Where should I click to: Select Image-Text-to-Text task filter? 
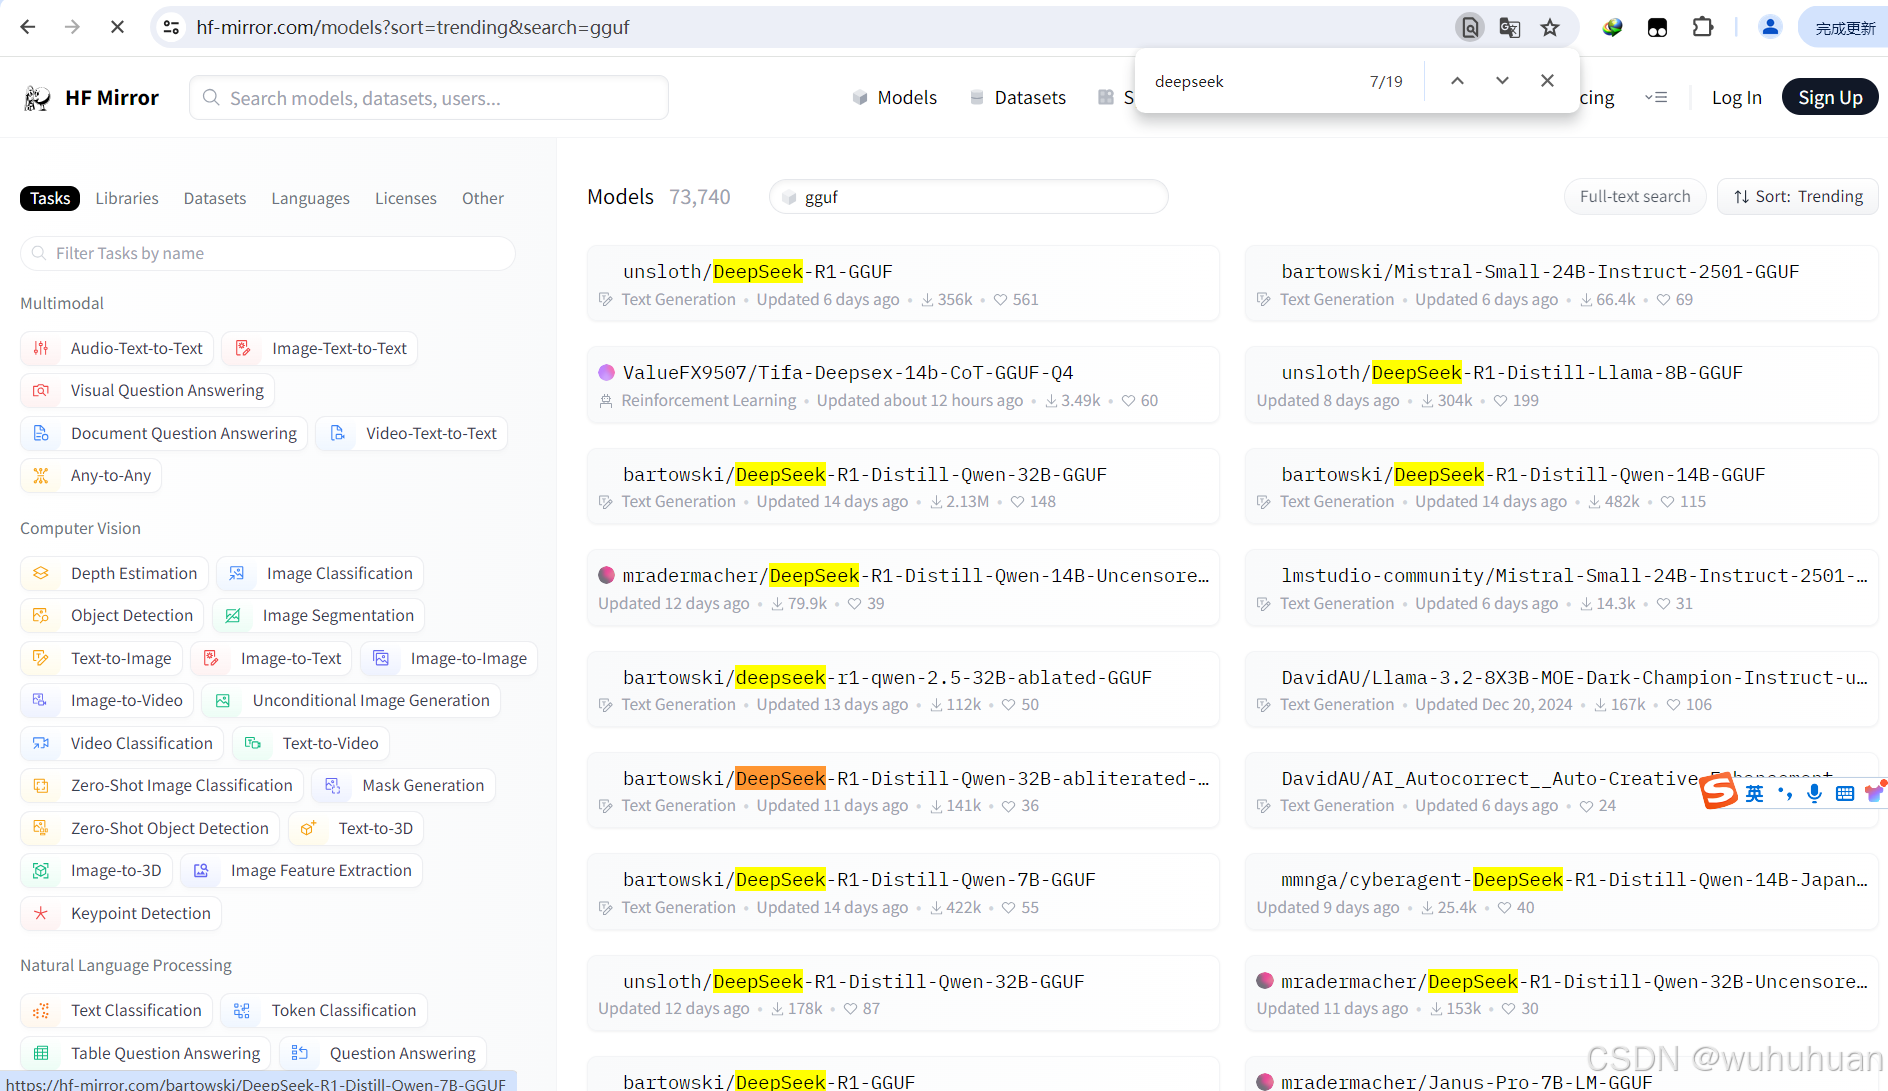(320, 348)
